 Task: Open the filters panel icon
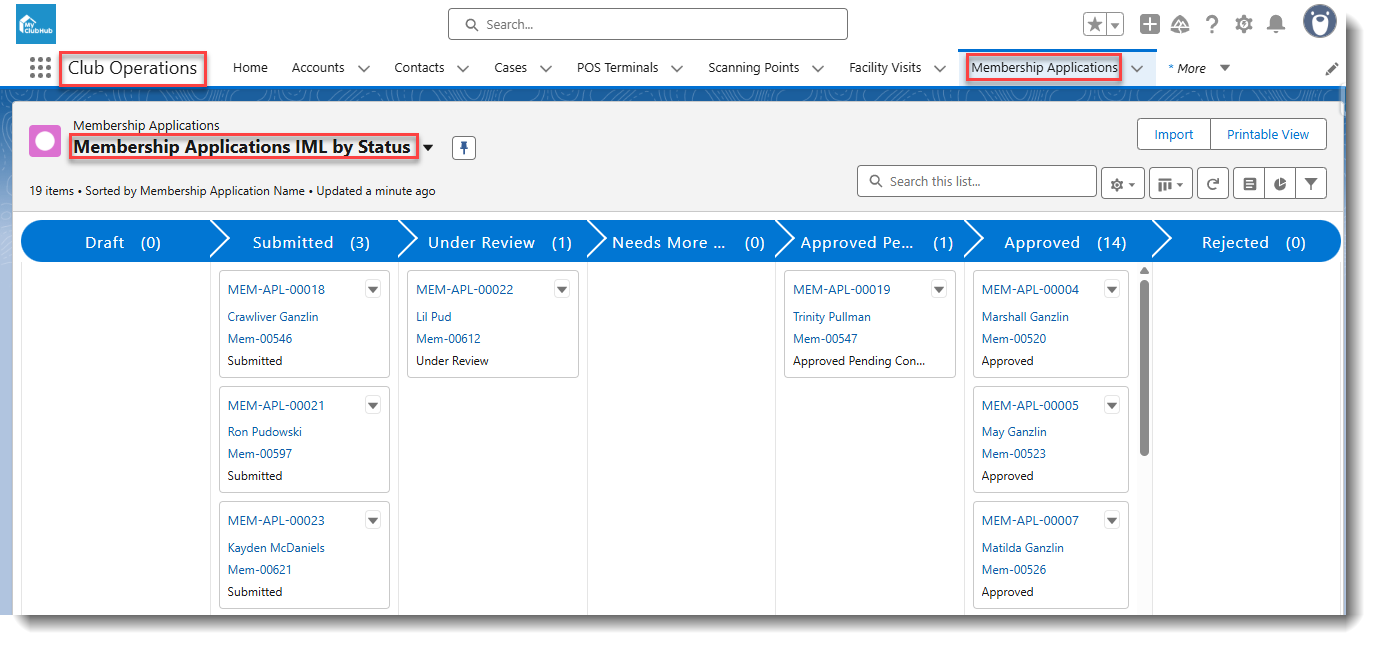(x=1311, y=183)
